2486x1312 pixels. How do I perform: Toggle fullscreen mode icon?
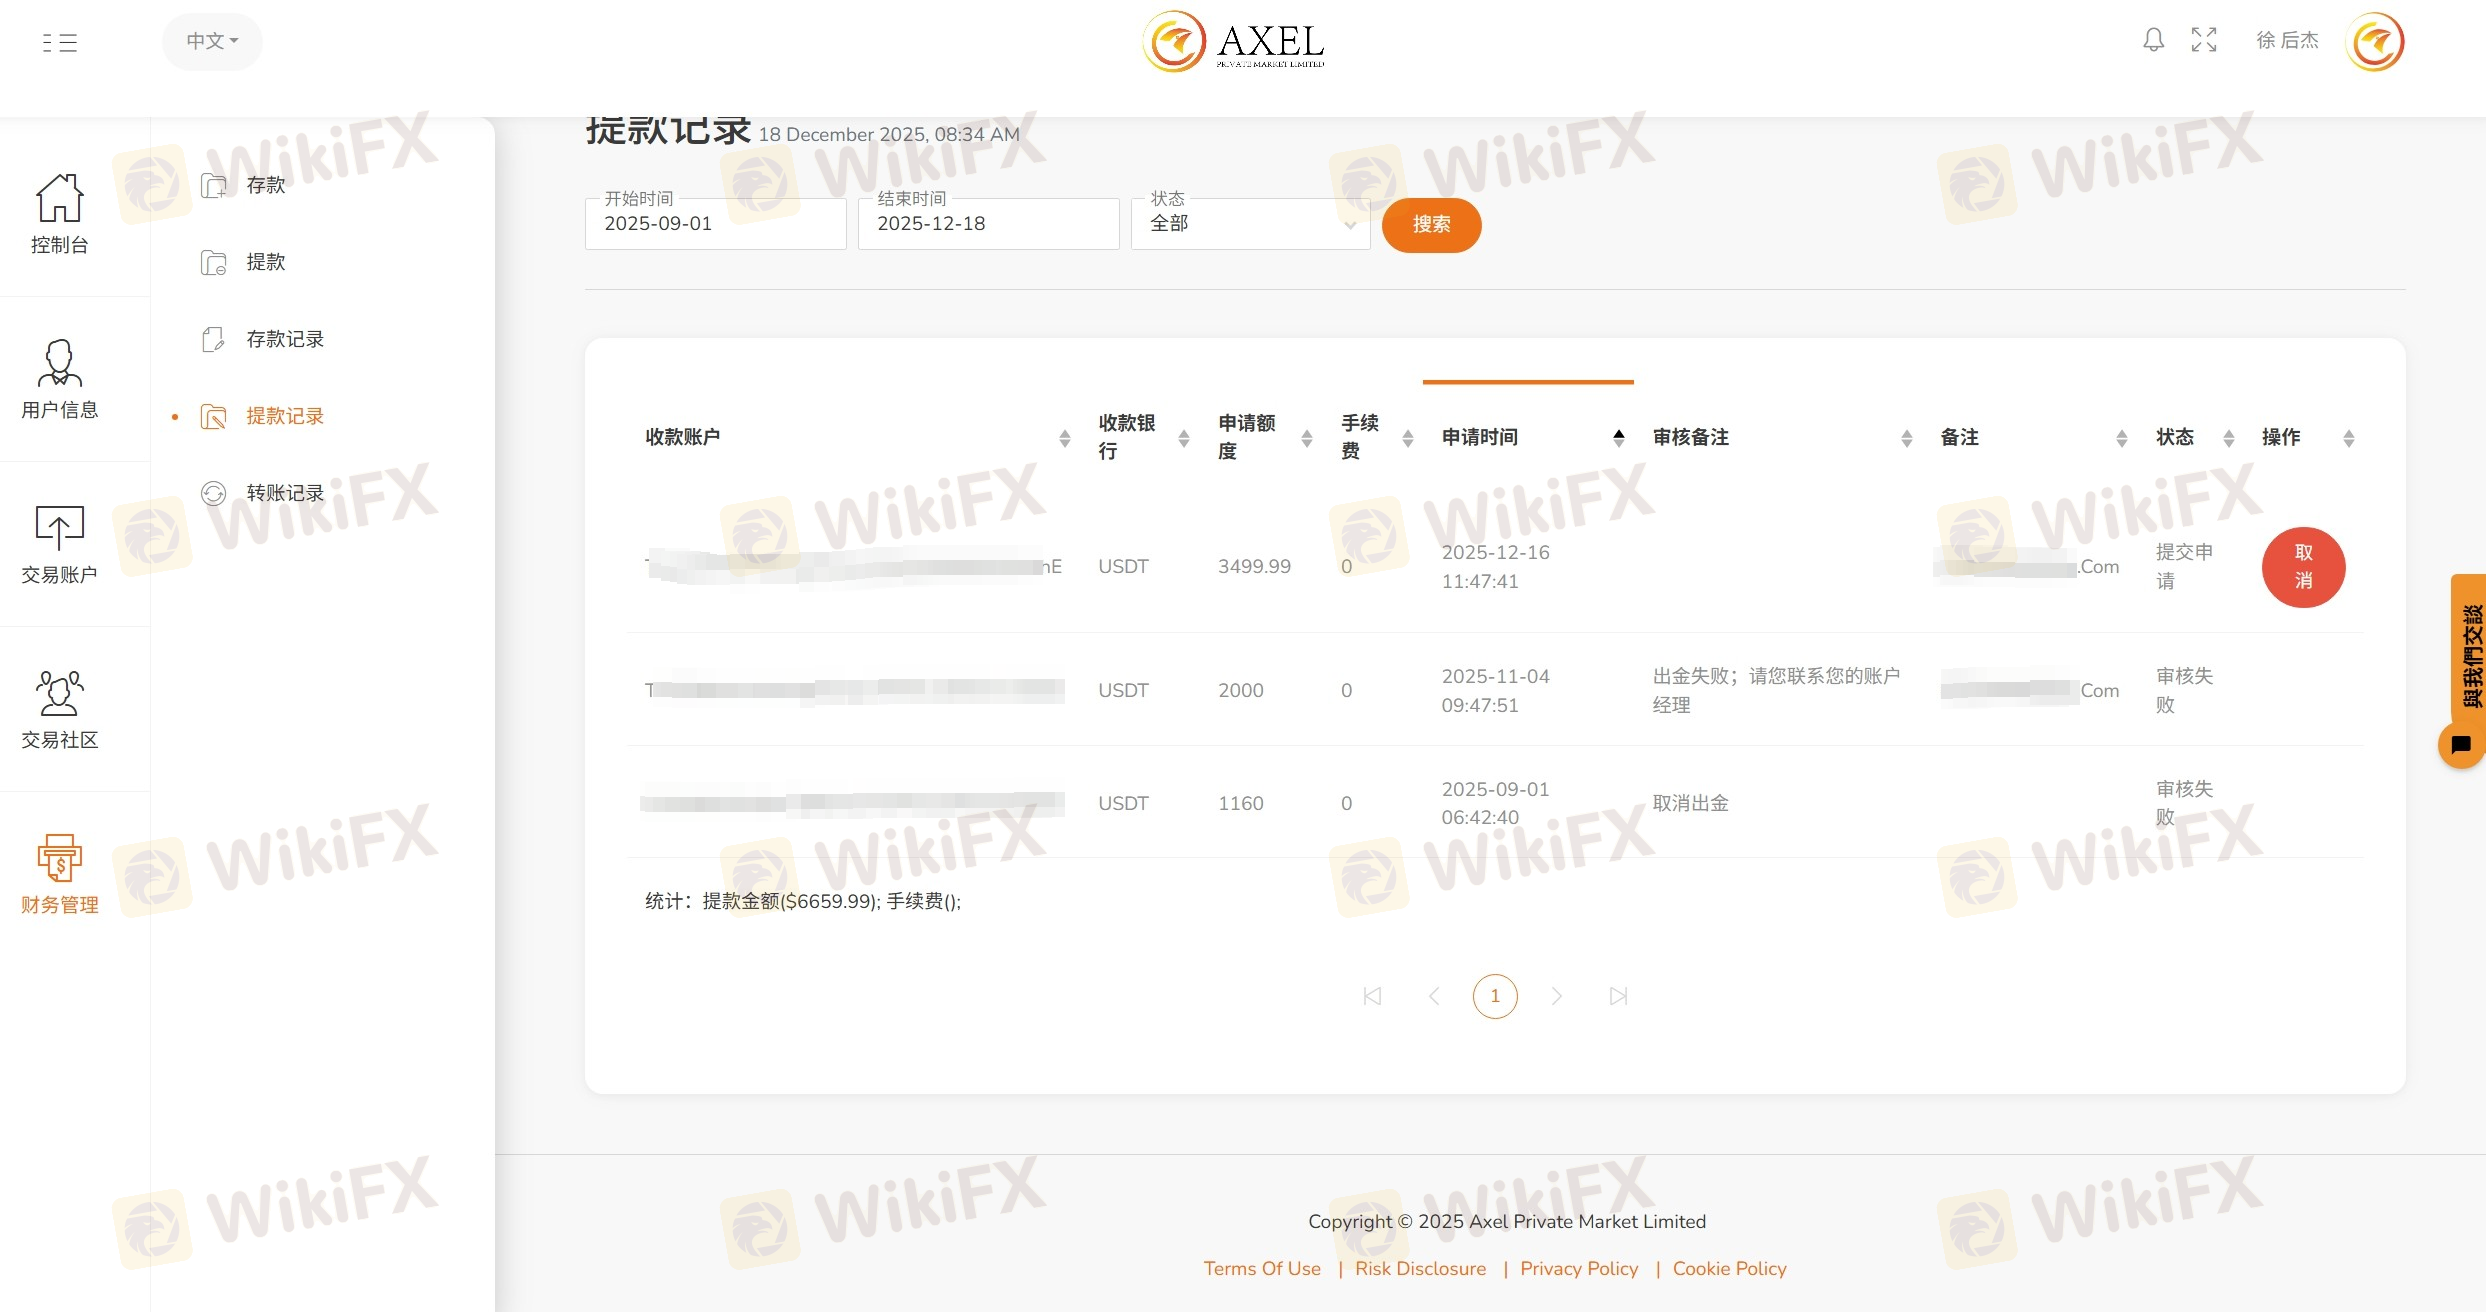[x=2204, y=40]
